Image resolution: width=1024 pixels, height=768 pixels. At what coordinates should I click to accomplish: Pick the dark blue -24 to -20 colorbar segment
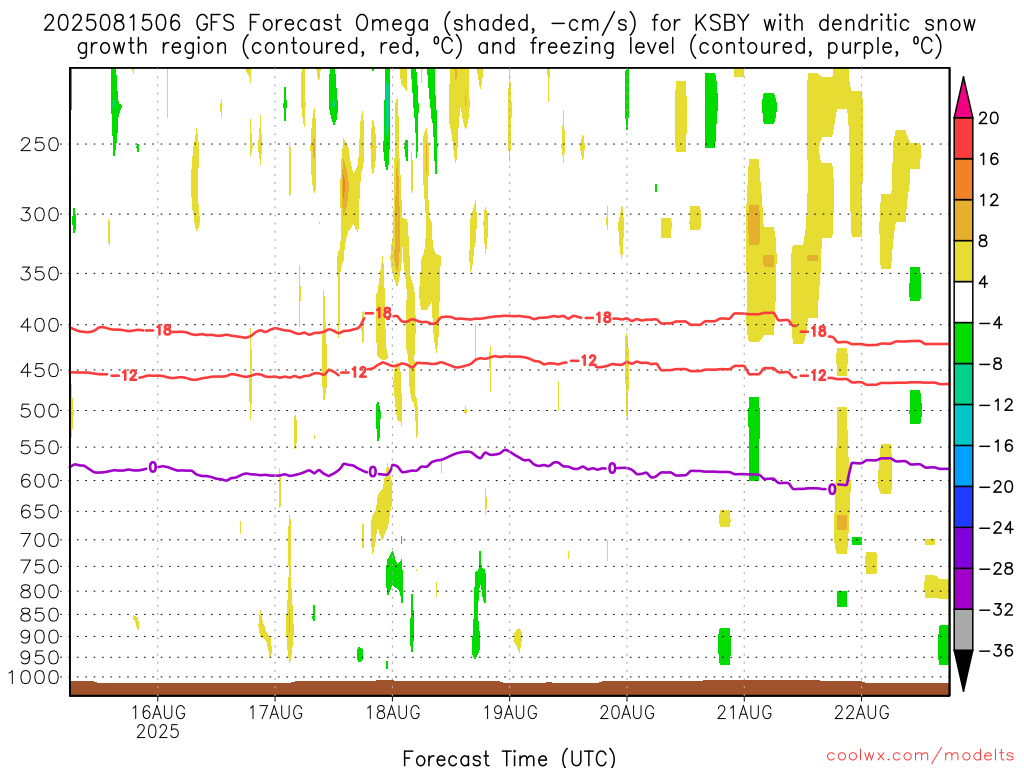coord(963,507)
